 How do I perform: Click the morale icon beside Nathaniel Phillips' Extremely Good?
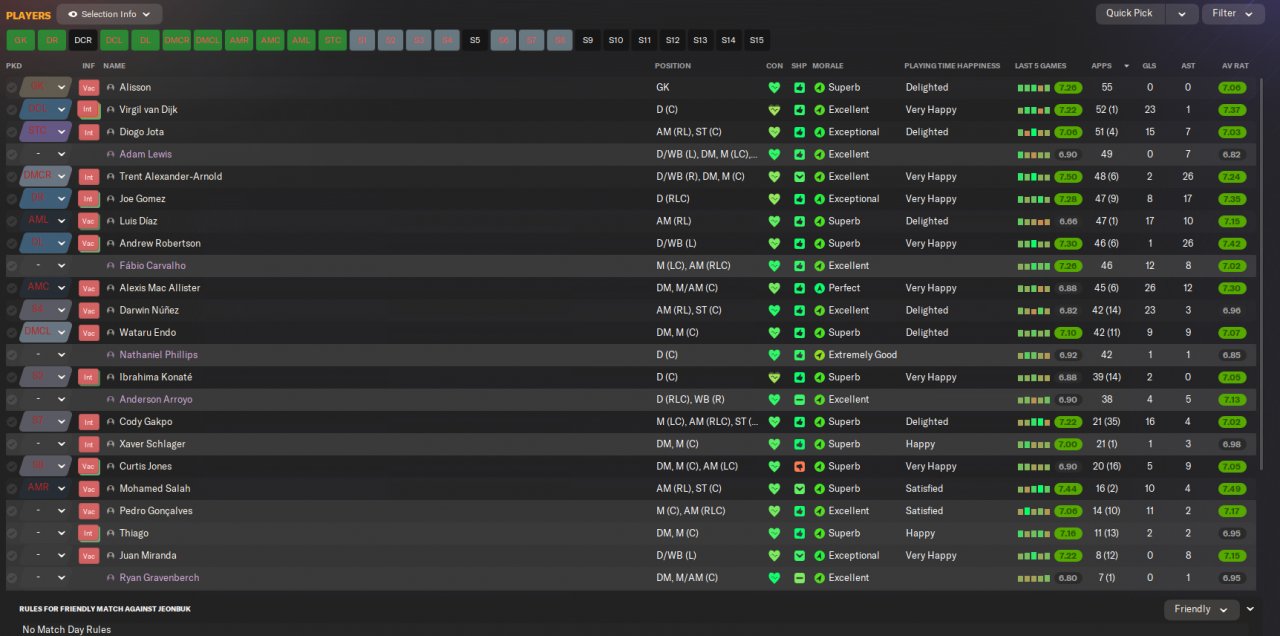pyautogui.click(x=819, y=355)
